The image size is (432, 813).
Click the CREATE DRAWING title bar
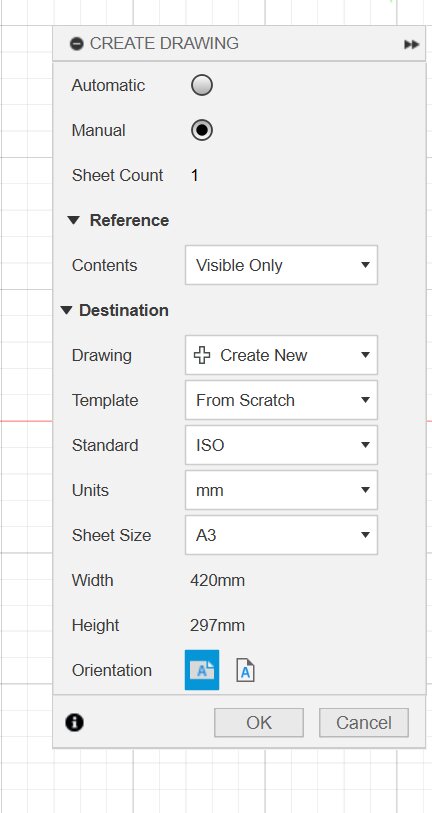239,44
